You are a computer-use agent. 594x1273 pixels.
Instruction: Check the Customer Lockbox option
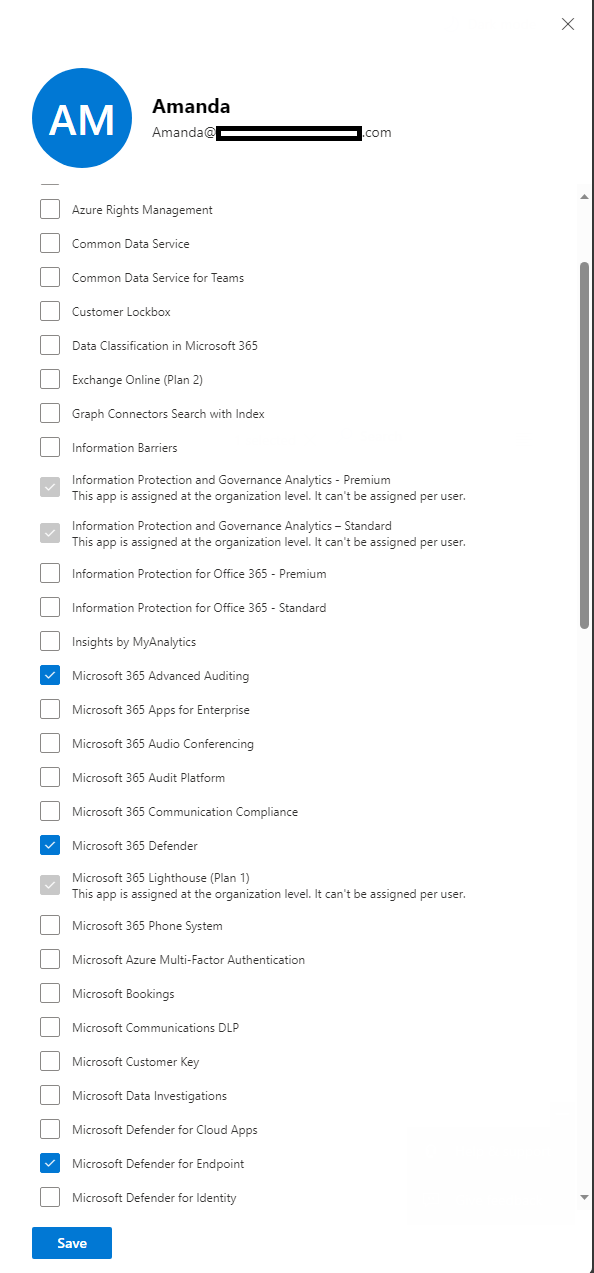(49, 310)
